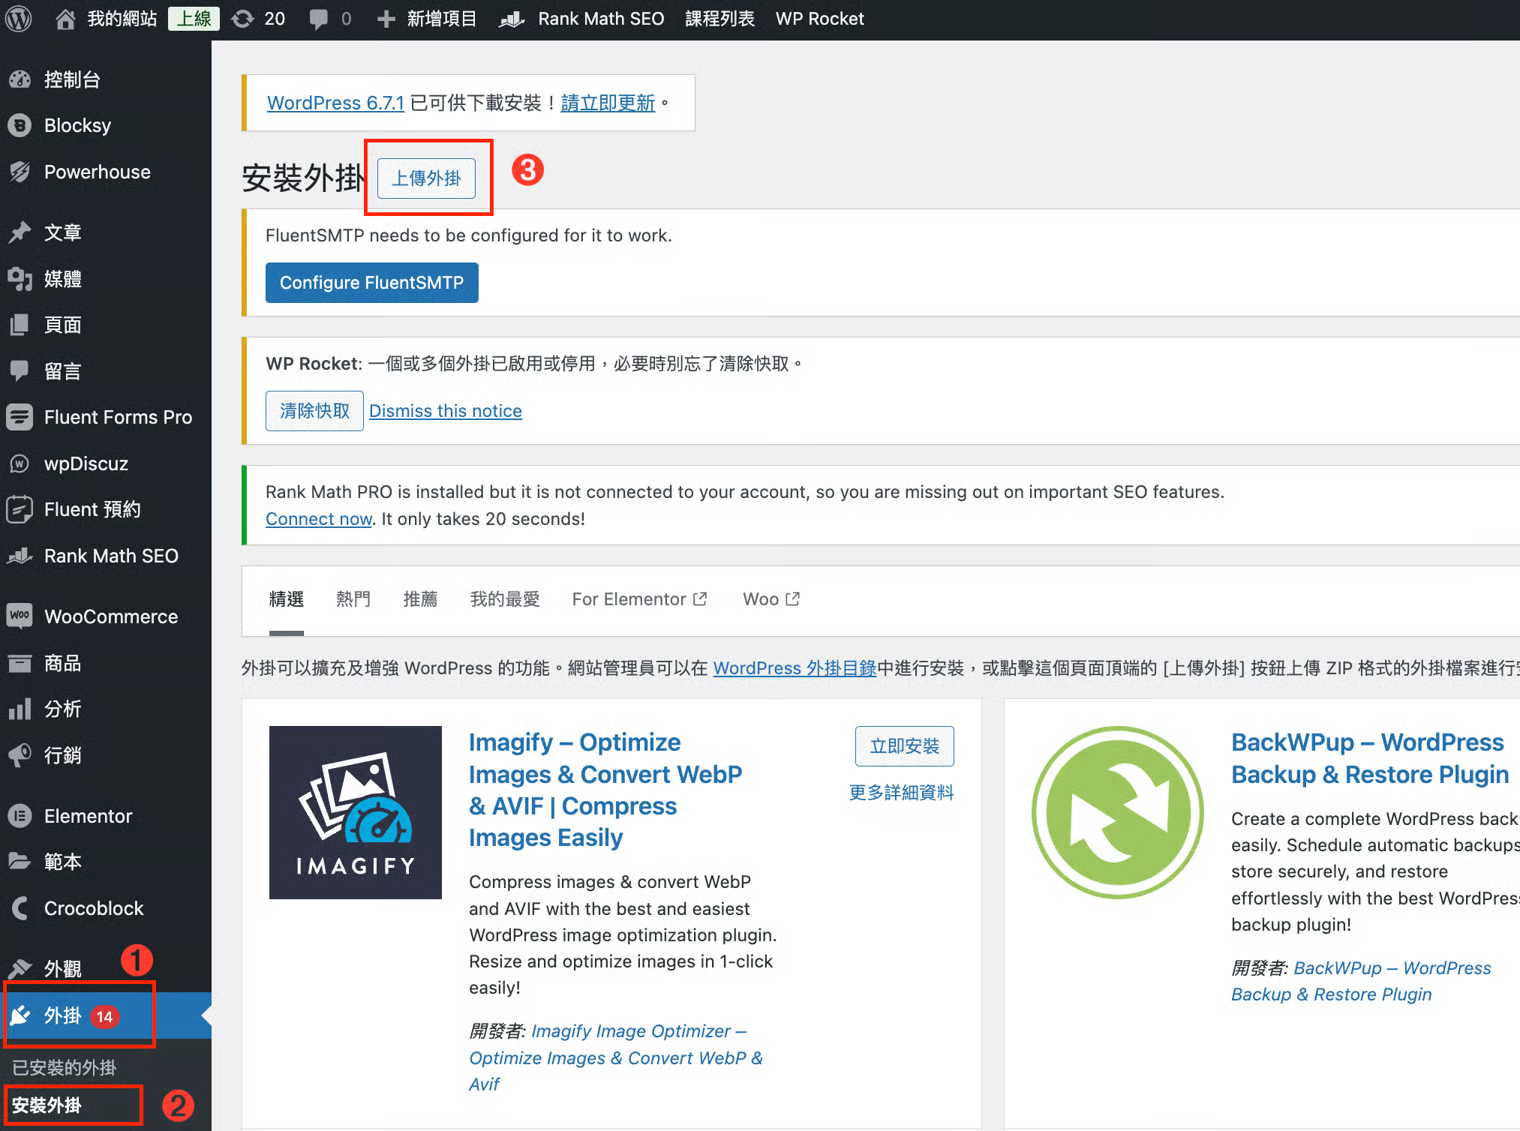The height and width of the screenshot is (1131, 1520).
Task: Click the Imagify Image Optimizer developer link
Action: pos(616,1058)
